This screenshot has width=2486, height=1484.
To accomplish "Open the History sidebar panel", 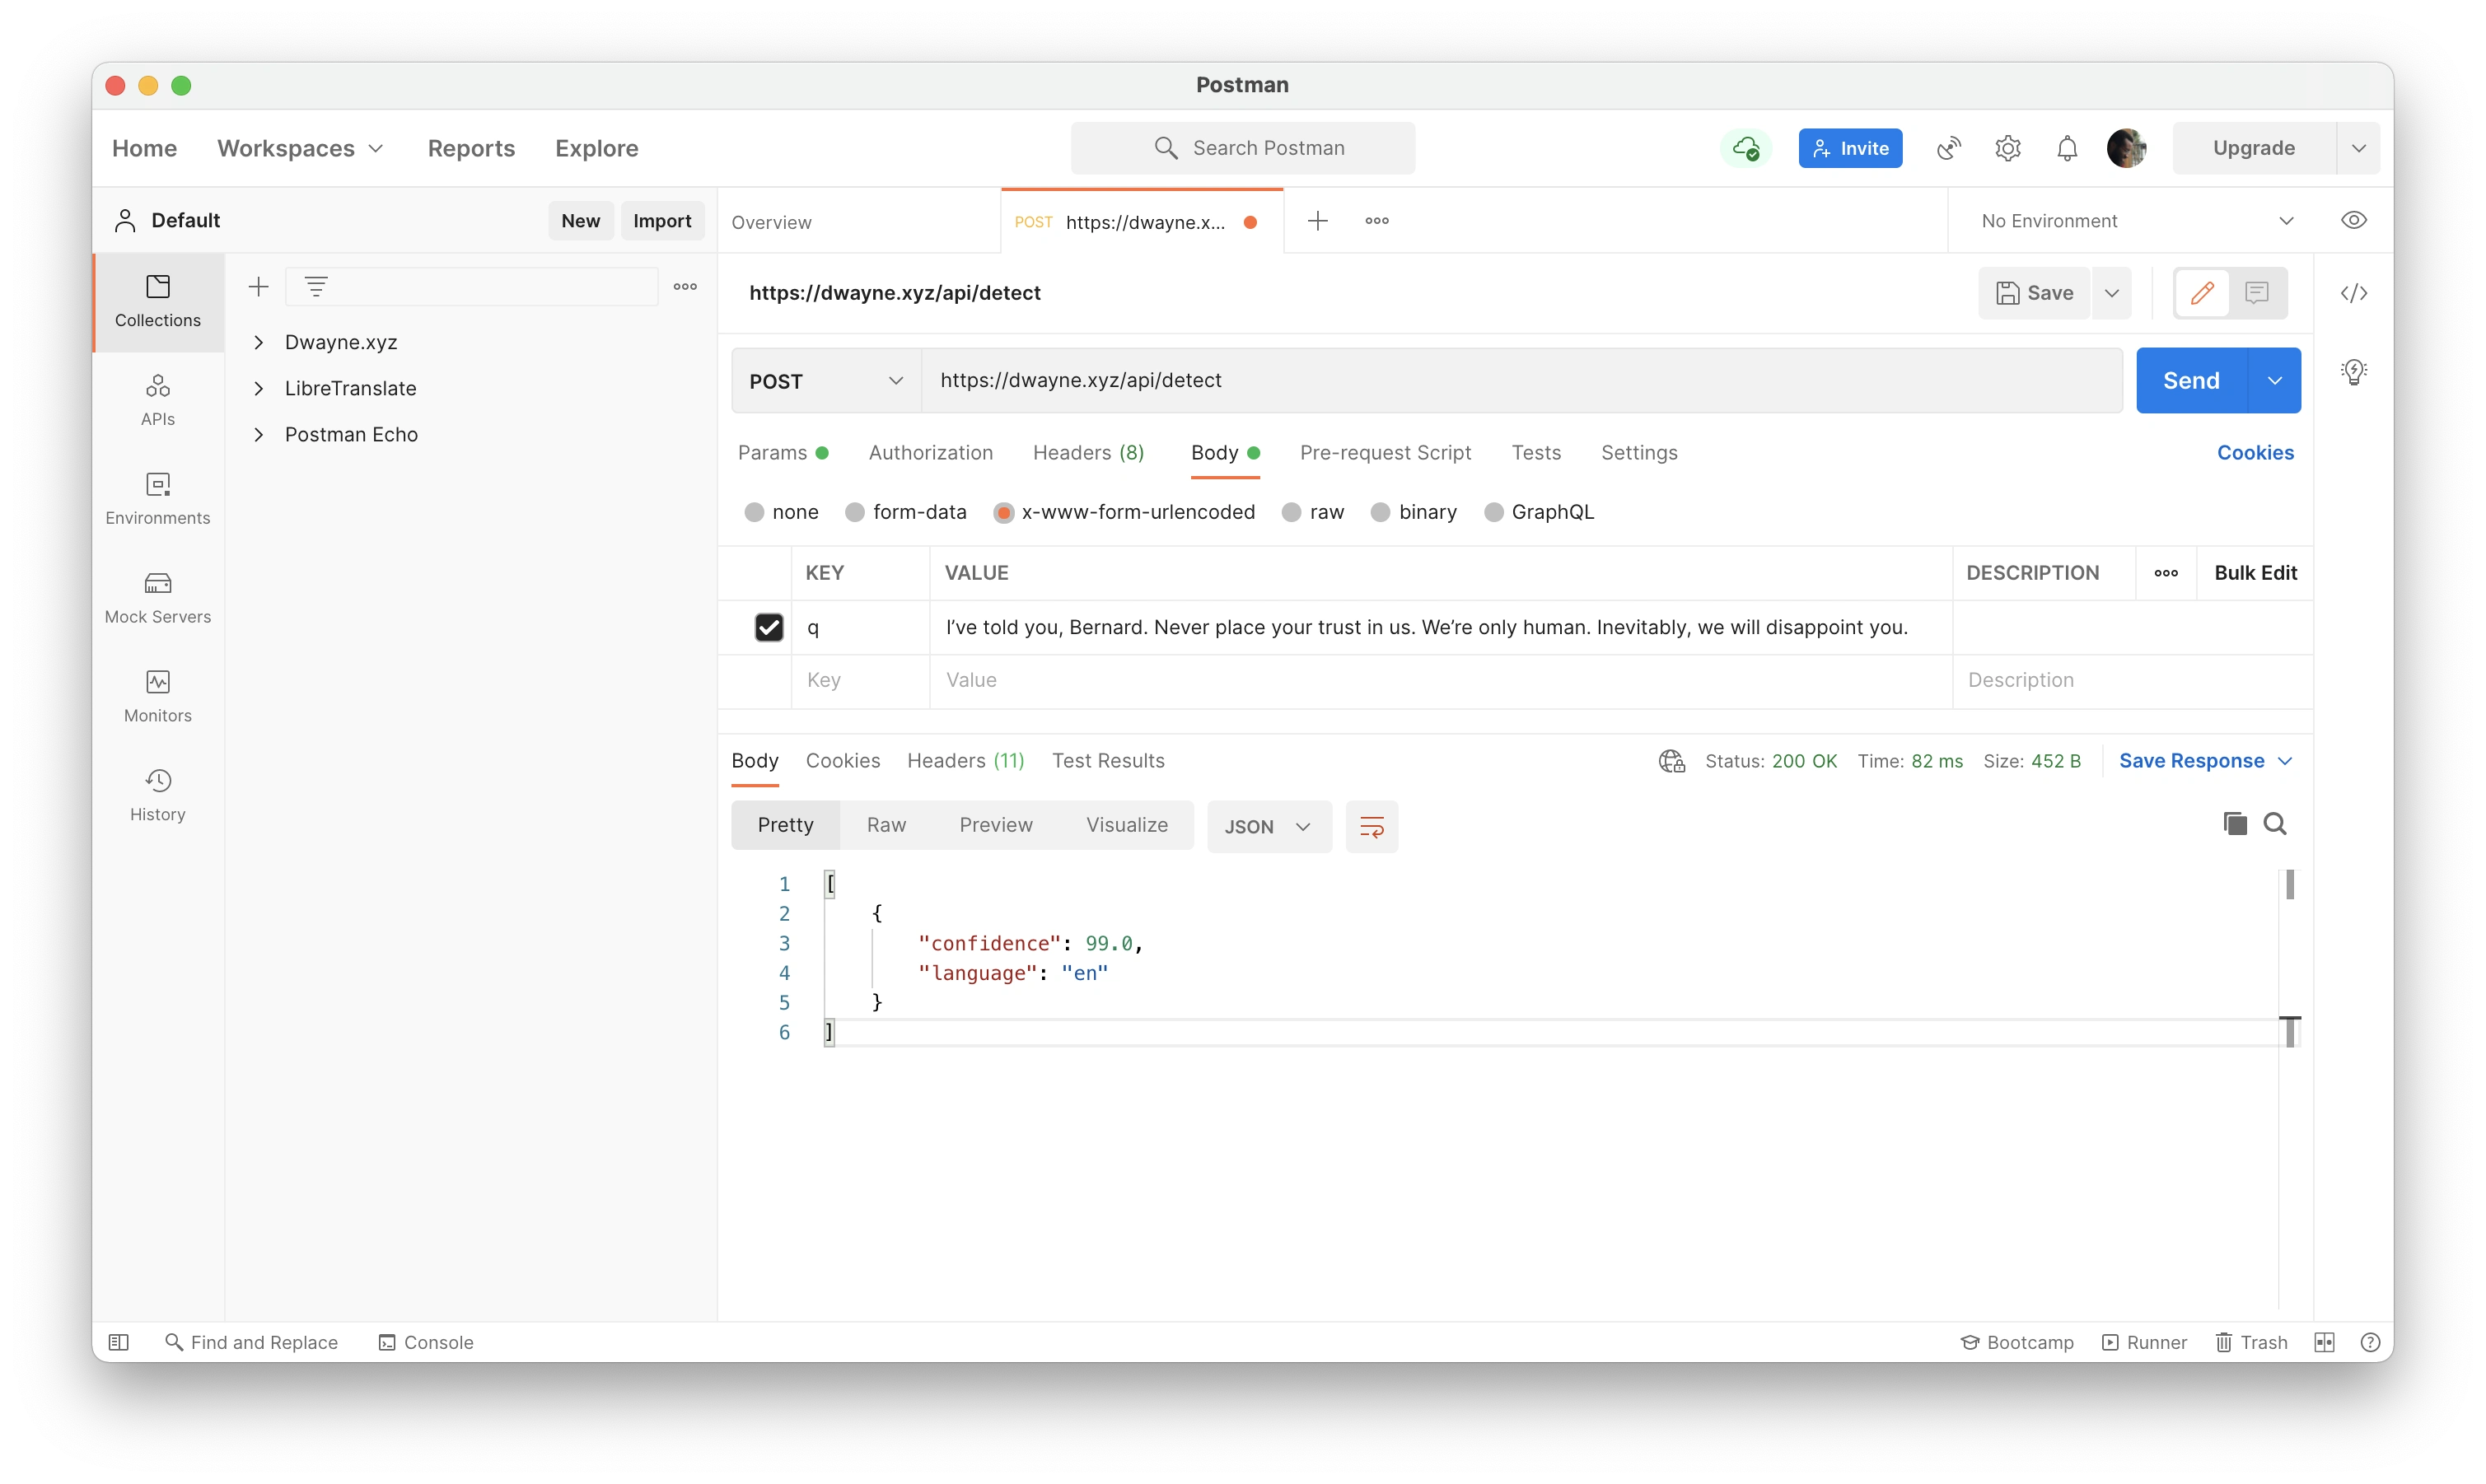I will (158, 795).
